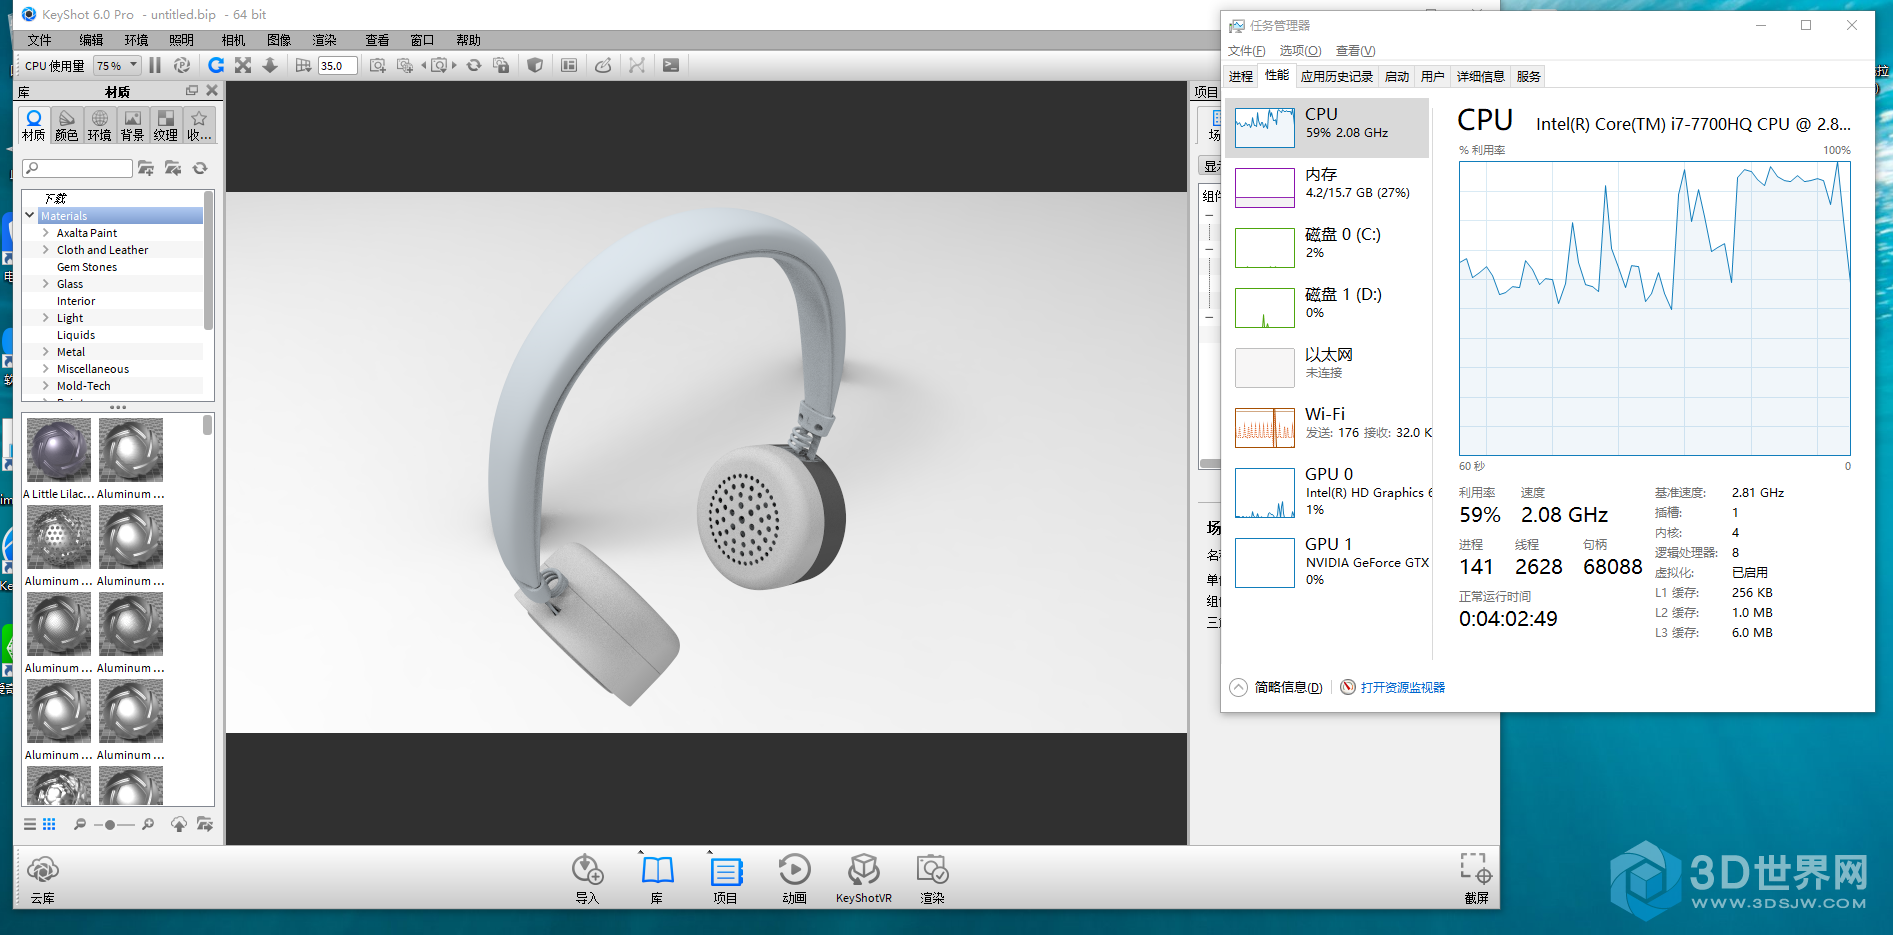Toggle the 项目 project panel button
This screenshot has height=935, width=1893.
(x=726, y=879)
